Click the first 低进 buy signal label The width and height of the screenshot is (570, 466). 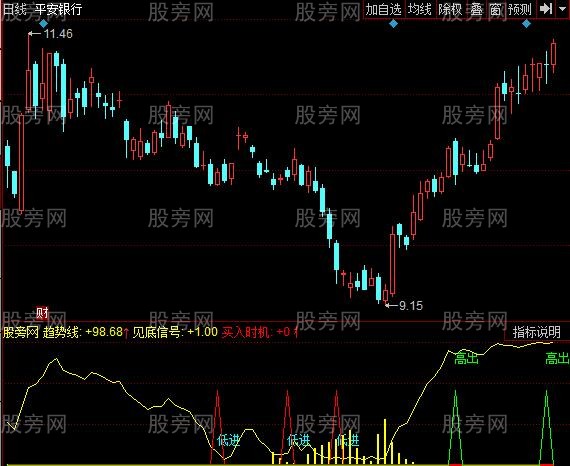pos(228,441)
